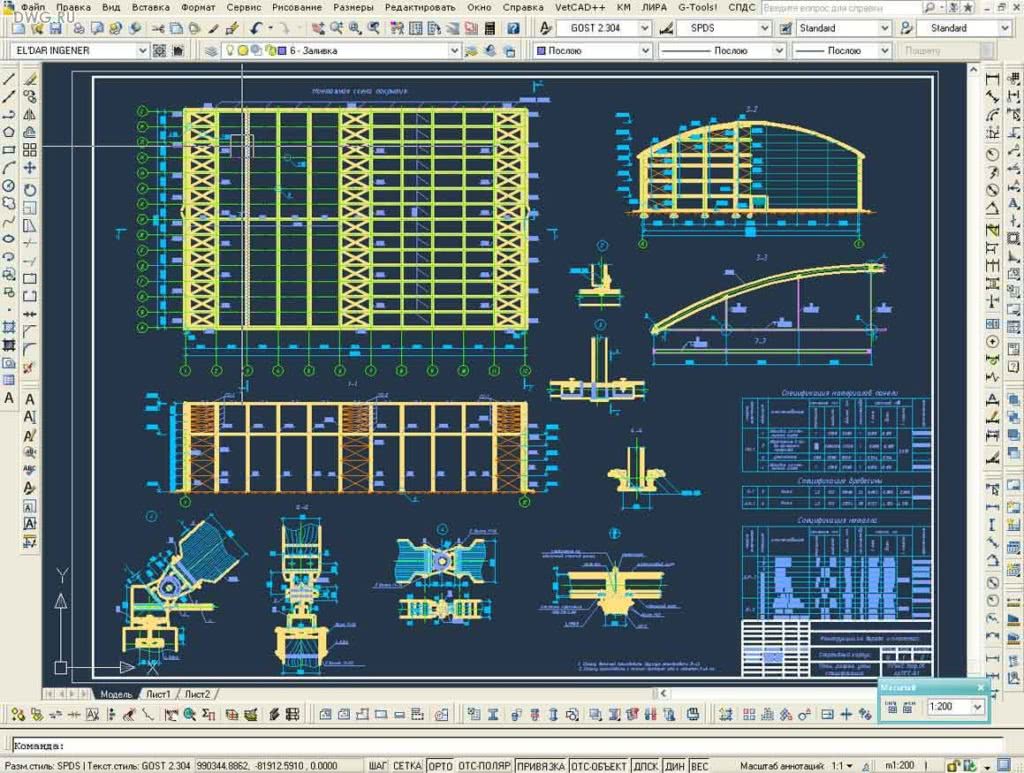
Task: Choose the Rotate tool
Action: (30, 187)
